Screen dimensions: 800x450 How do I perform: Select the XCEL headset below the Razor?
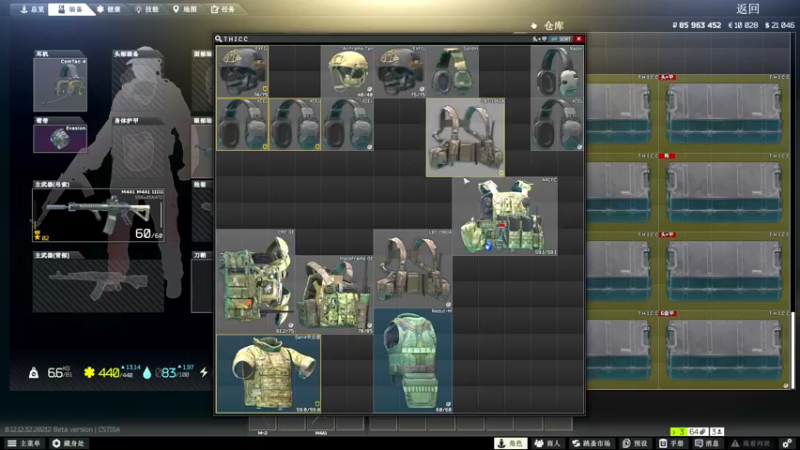pos(557,124)
